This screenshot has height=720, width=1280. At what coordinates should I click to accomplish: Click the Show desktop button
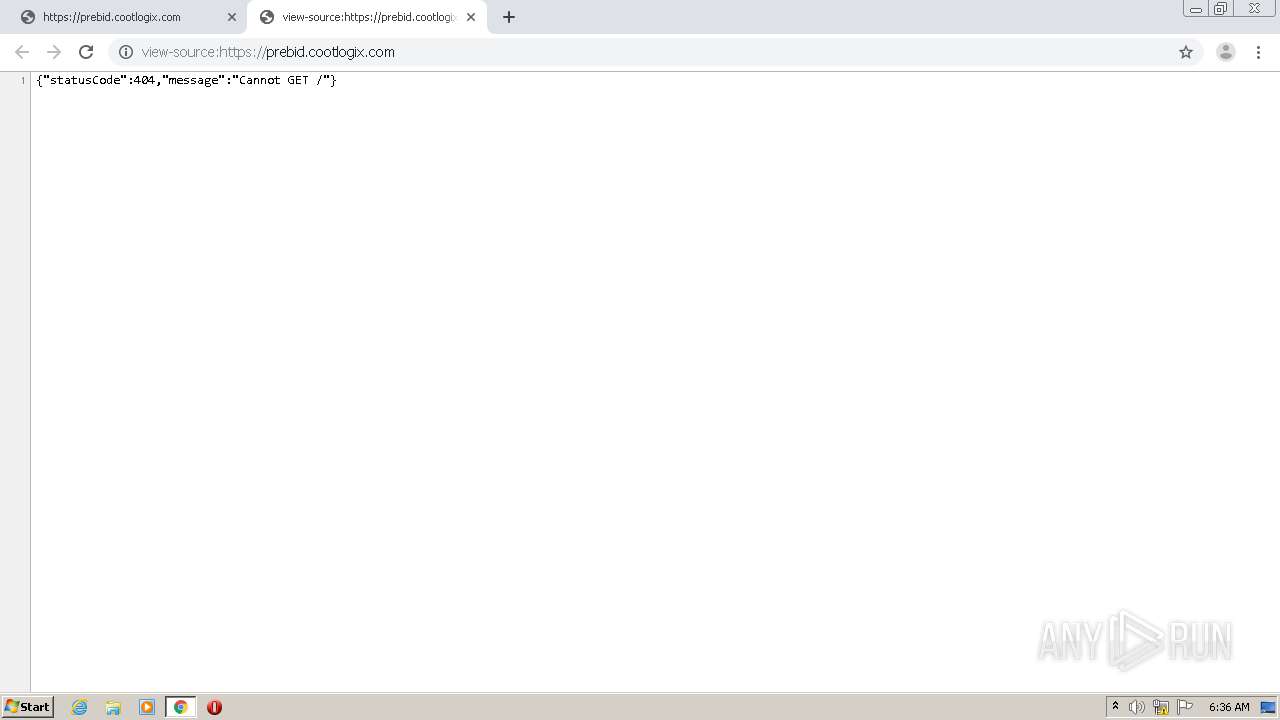[x=1268, y=707]
